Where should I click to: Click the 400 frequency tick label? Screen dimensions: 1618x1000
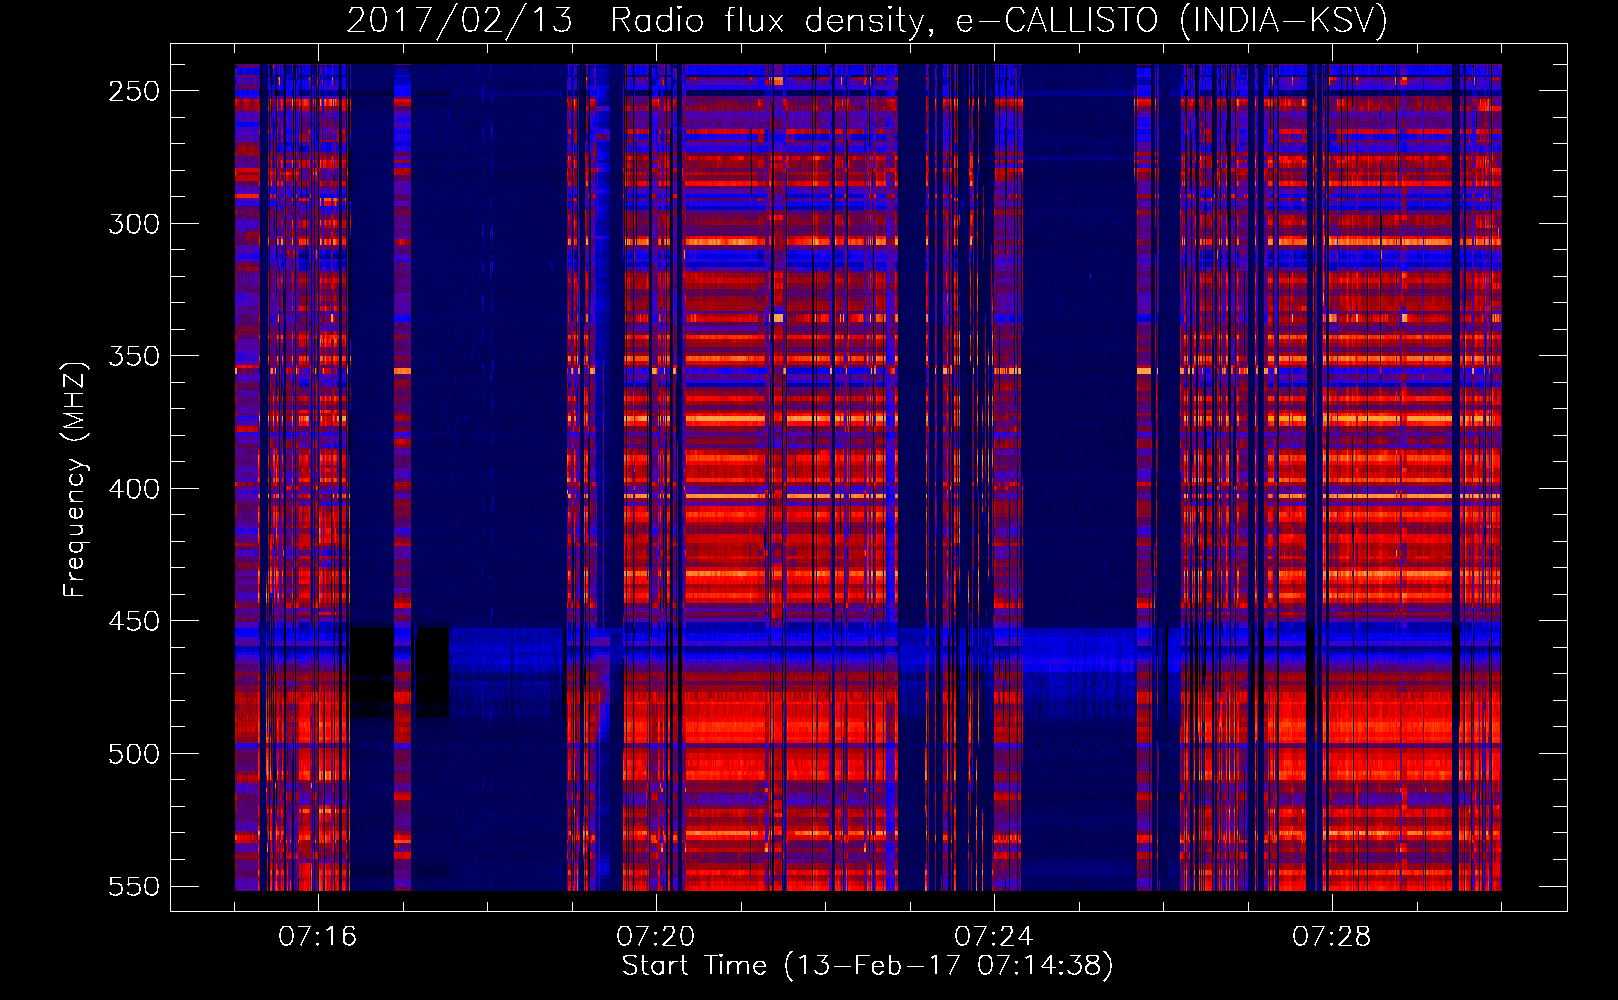coord(134,489)
